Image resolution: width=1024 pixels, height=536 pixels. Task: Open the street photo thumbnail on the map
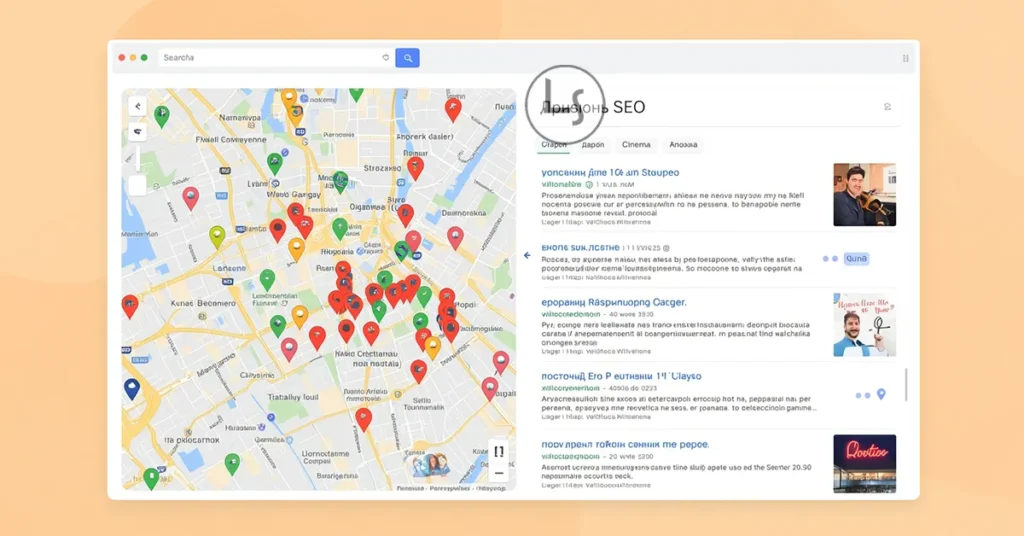pyautogui.click(x=429, y=465)
